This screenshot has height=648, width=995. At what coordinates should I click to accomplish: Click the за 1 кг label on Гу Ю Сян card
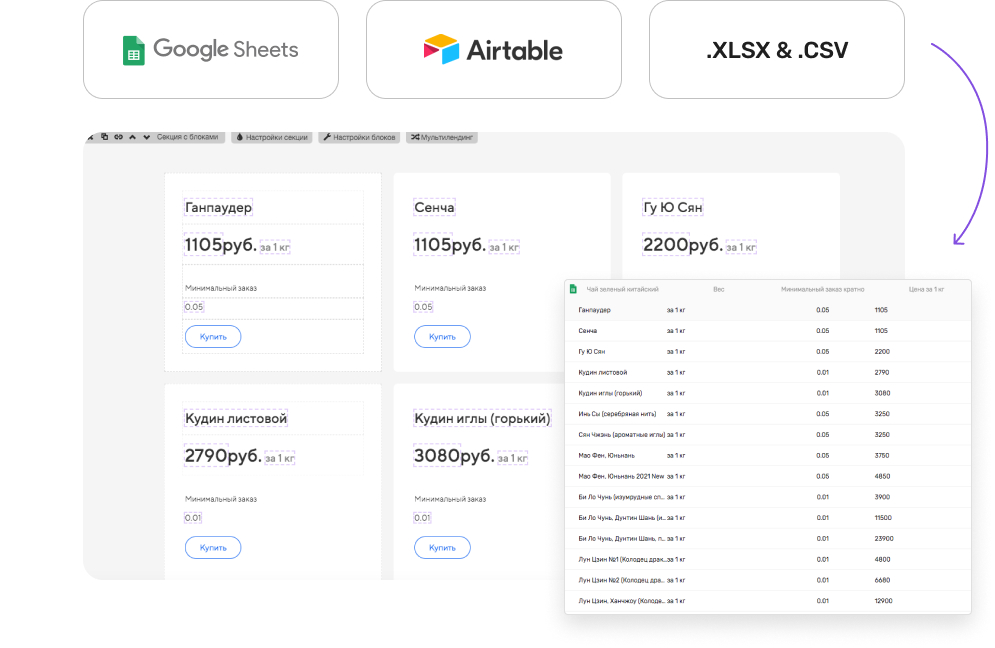741,247
